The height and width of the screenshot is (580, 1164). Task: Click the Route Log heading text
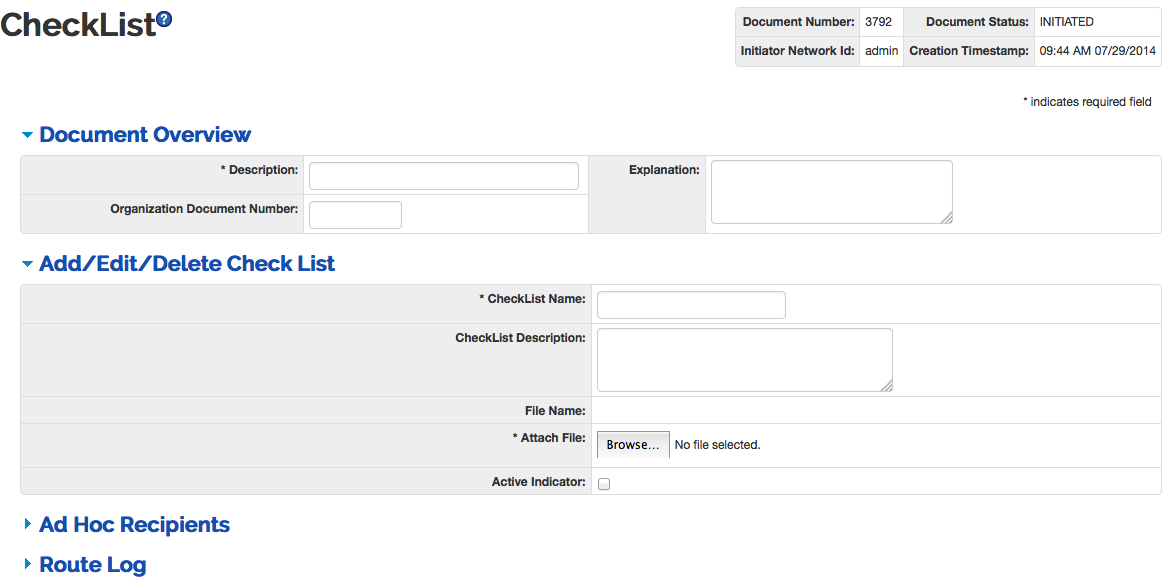[92, 565]
